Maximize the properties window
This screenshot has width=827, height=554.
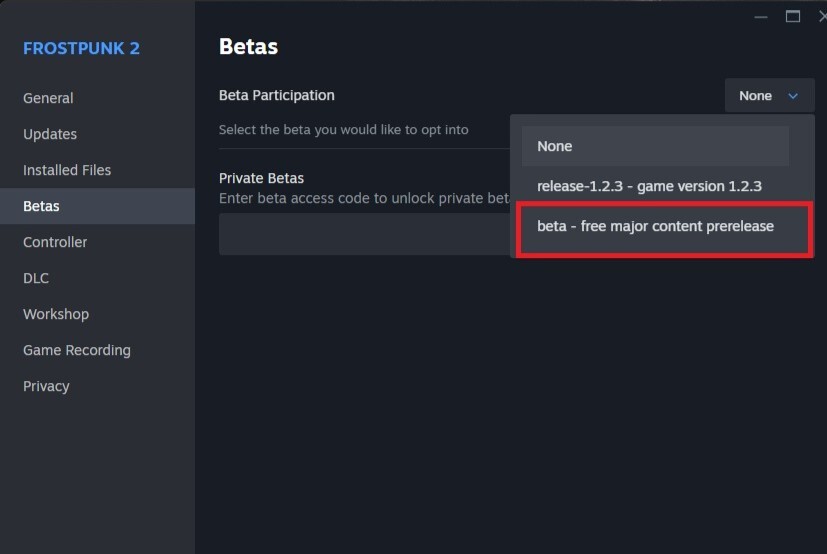793,17
